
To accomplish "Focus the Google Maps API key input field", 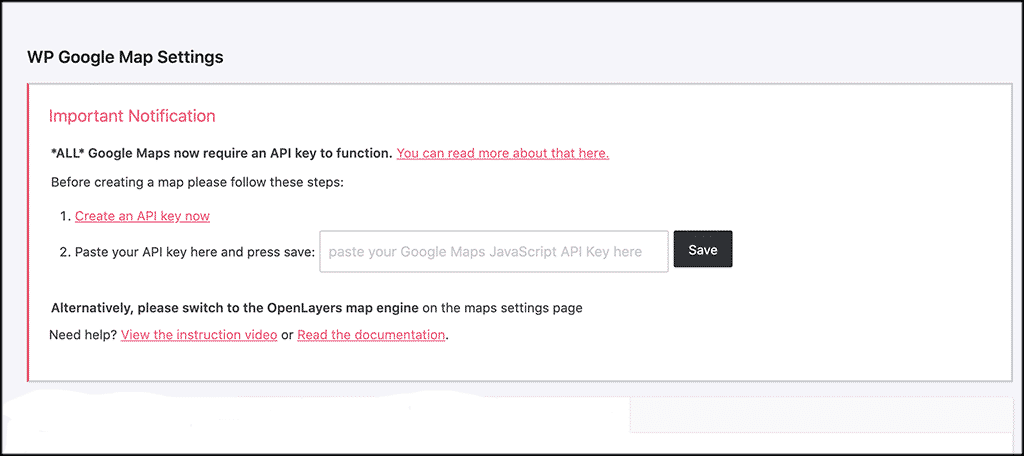I will 494,251.
